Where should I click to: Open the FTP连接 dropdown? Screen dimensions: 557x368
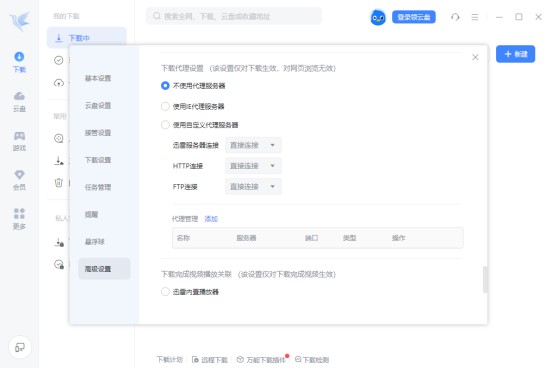[x=253, y=186]
